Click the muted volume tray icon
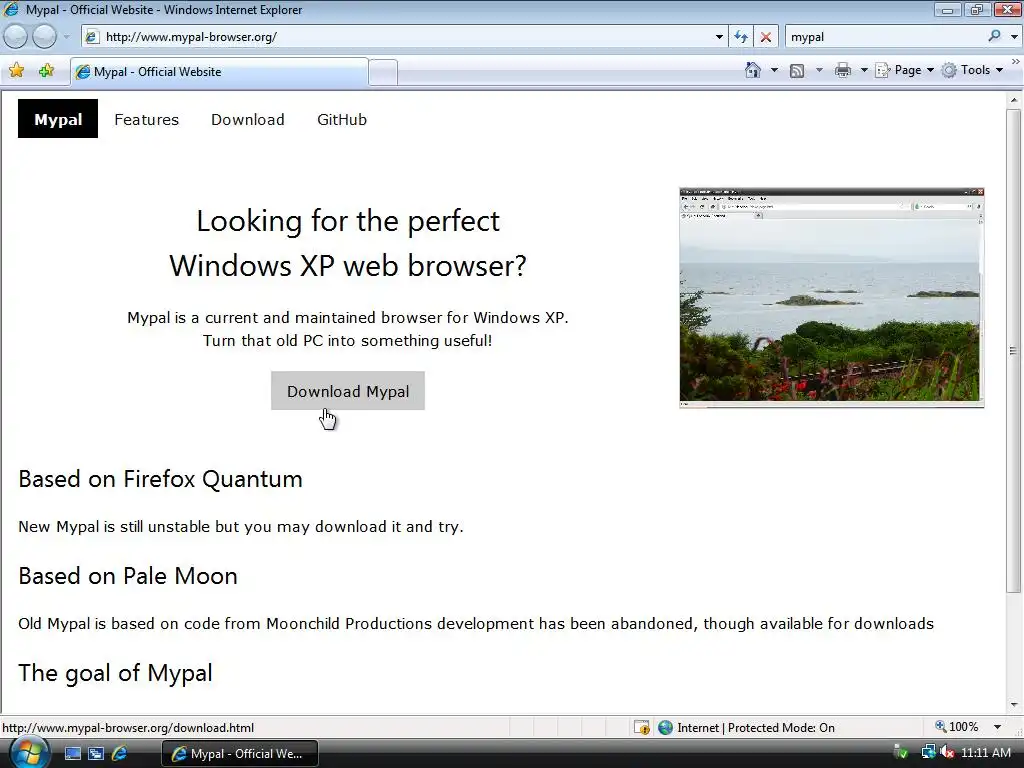Image resolution: width=1024 pixels, height=768 pixels. click(x=946, y=753)
